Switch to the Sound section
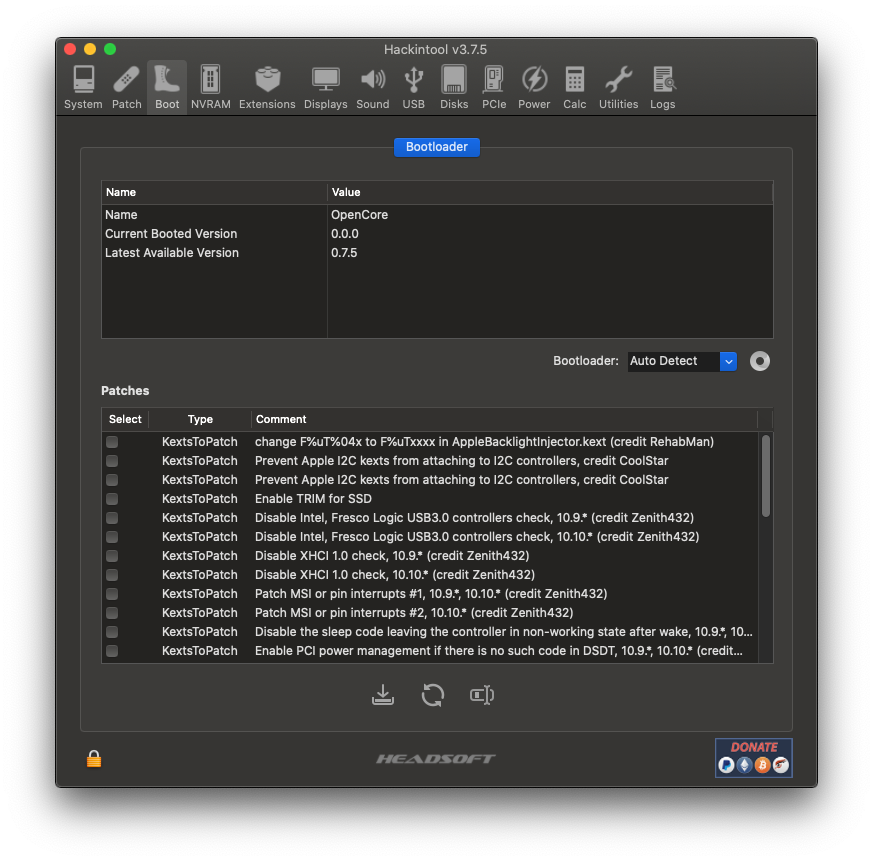This screenshot has height=861, width=873. click(372, 86)
